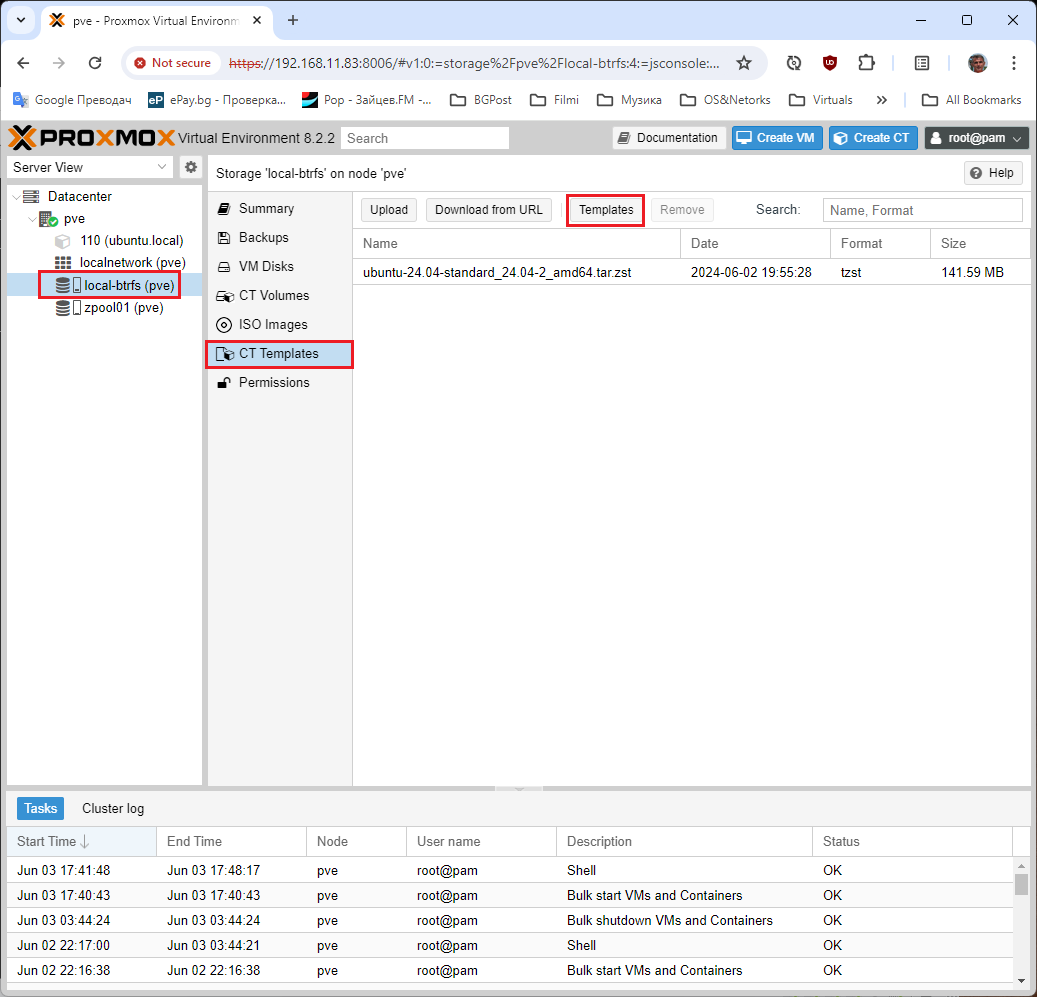Switch to the Tasks tab
The width and height of the screenshot is (1037, 997).
point(40,808)
